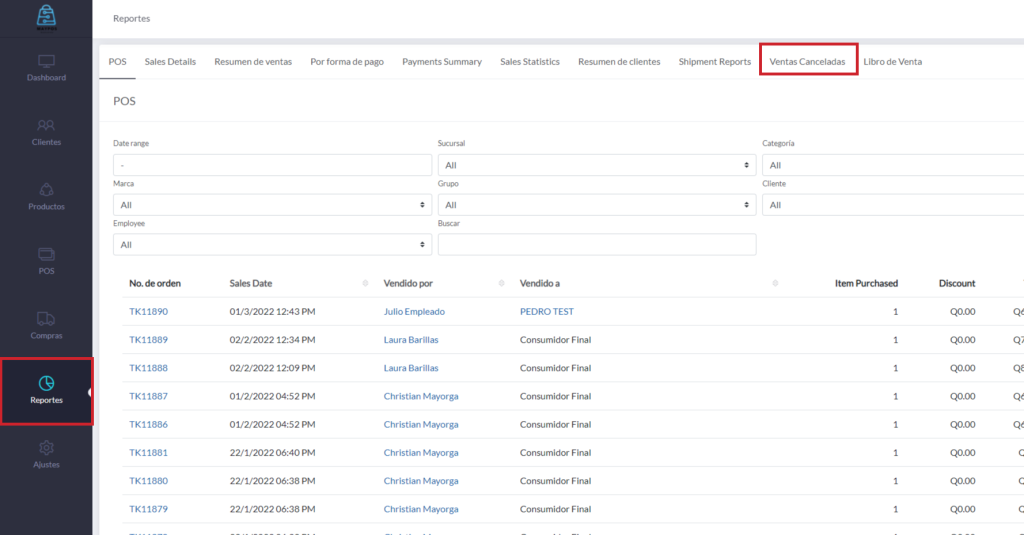Screen dimensions: 1024x535
Task: Click the Clientes people icon
Action: (x=46, y=126)
